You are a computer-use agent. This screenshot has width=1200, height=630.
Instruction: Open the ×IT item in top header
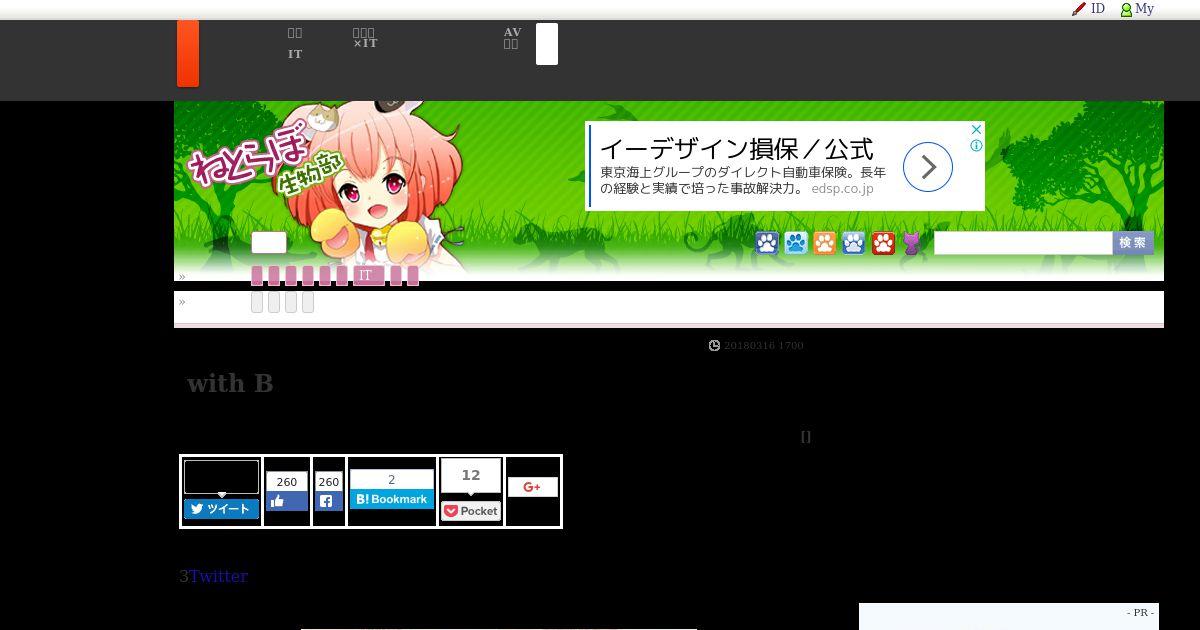365,43
